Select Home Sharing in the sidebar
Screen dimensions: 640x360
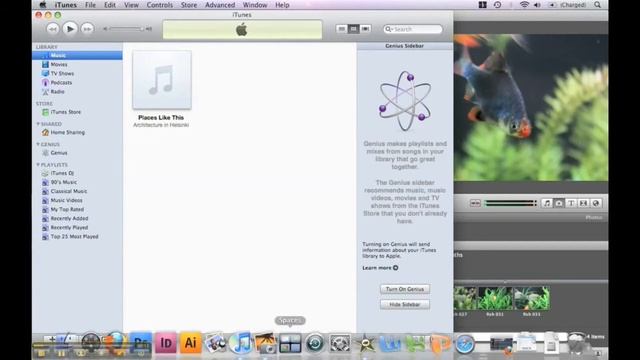[x=68, y=132]
